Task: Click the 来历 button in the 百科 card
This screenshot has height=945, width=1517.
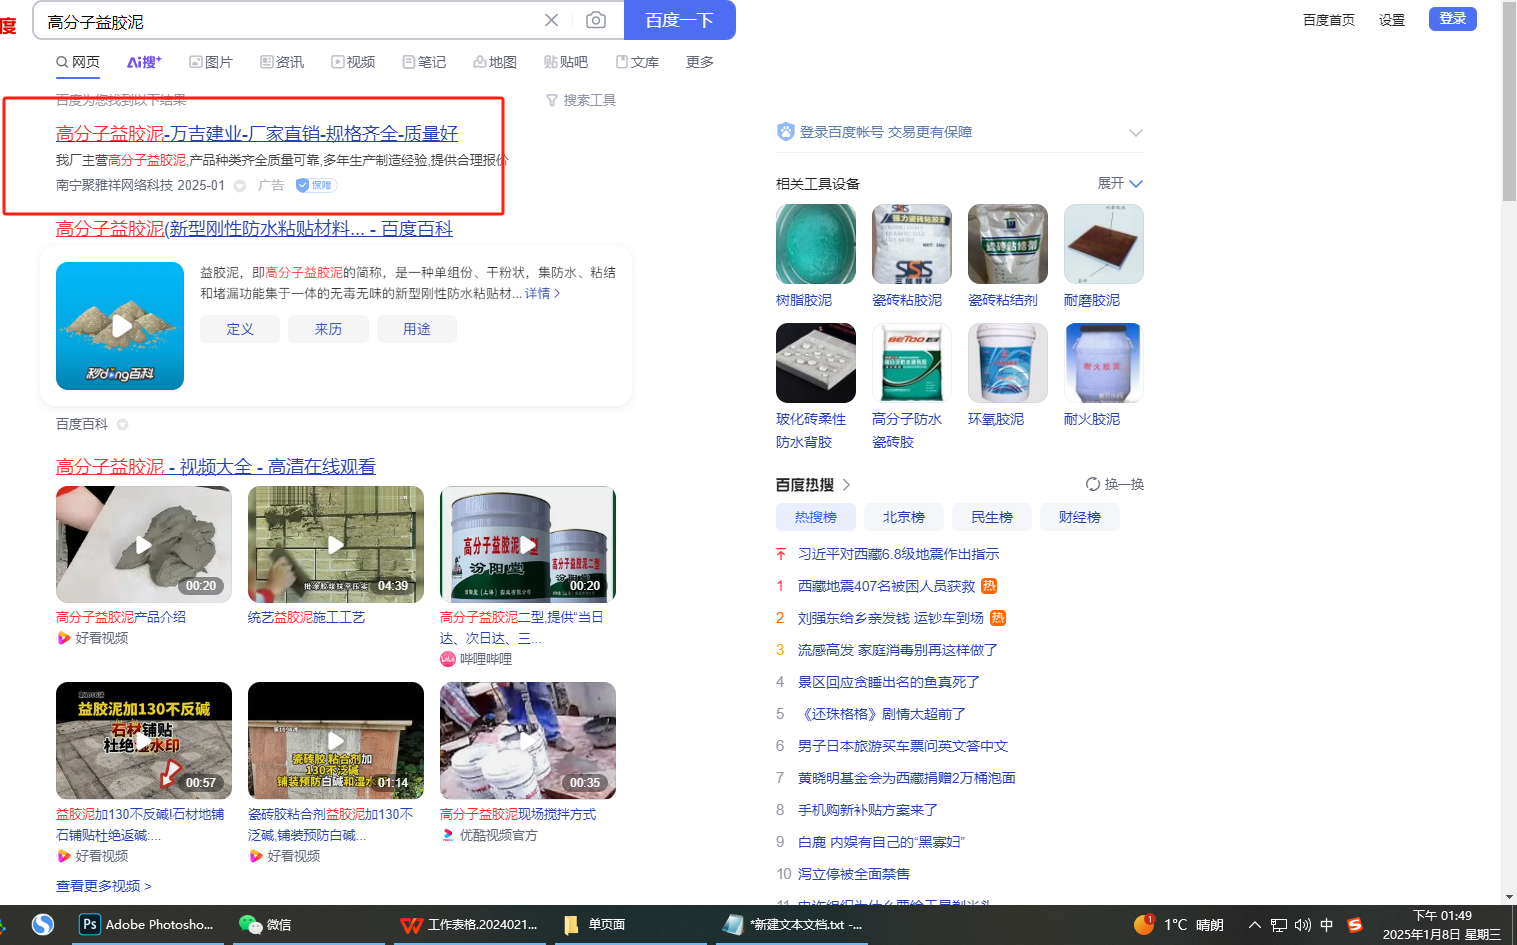Action: coord(328,329)
